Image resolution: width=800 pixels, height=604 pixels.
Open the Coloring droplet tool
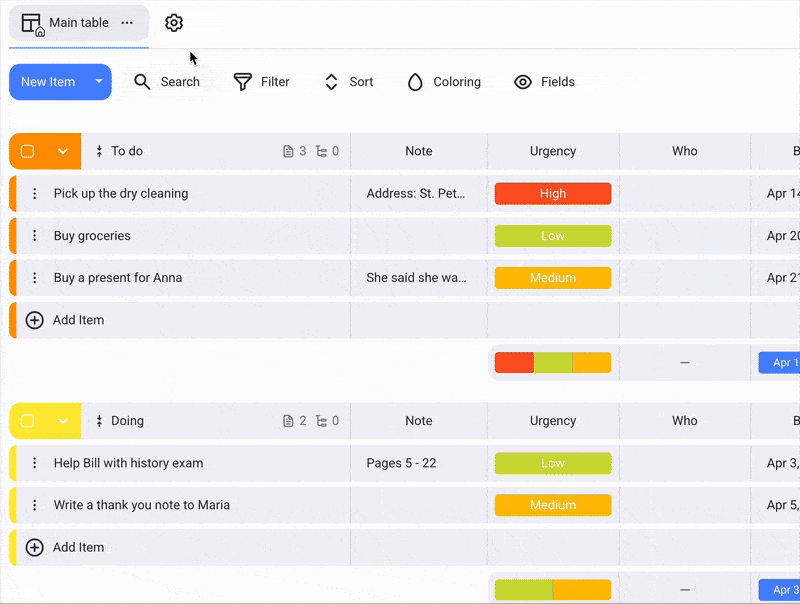[415, 82]
